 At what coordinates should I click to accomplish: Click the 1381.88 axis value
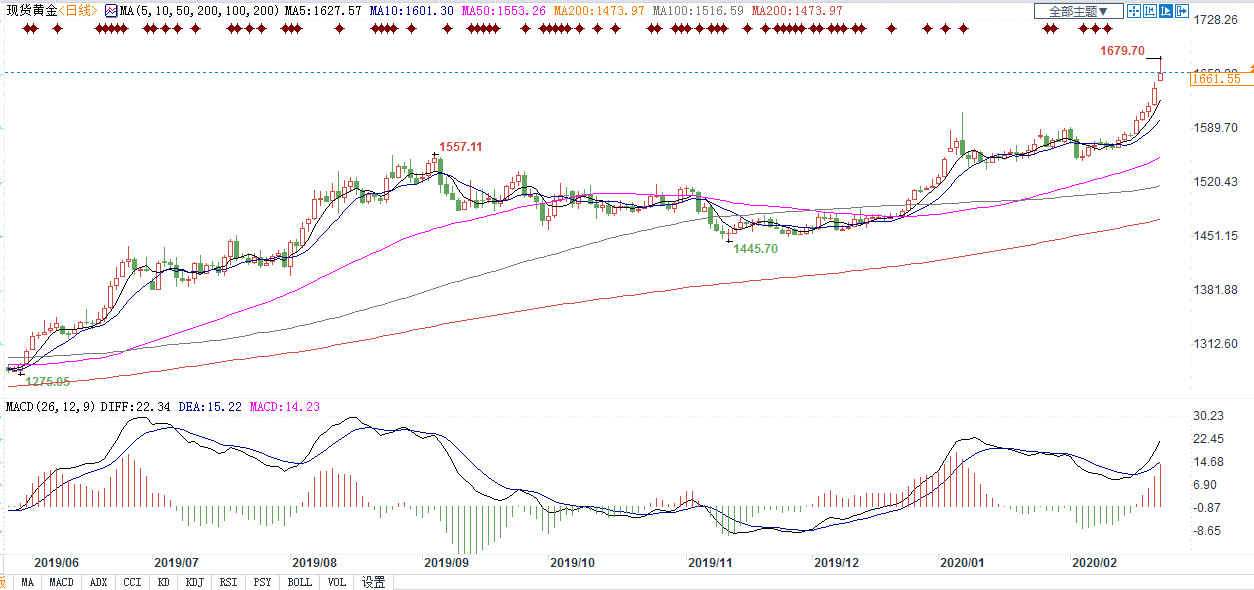coord(1215,289)
